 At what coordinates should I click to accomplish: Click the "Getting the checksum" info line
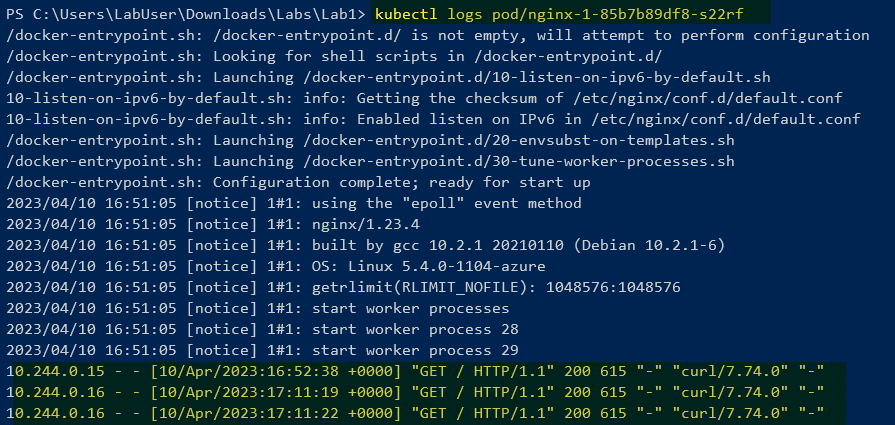[424, 99]
